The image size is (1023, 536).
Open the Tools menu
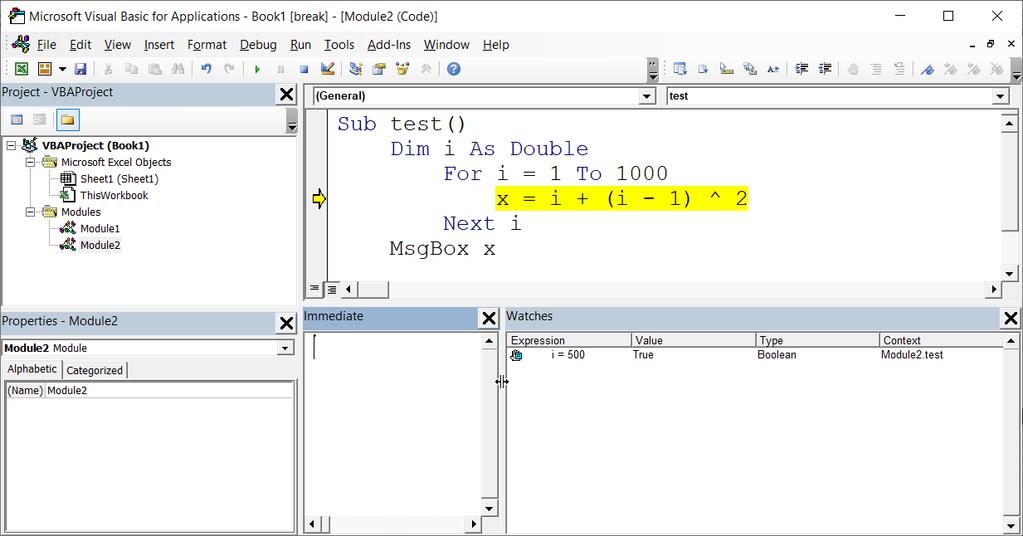[x=339, y=45]
